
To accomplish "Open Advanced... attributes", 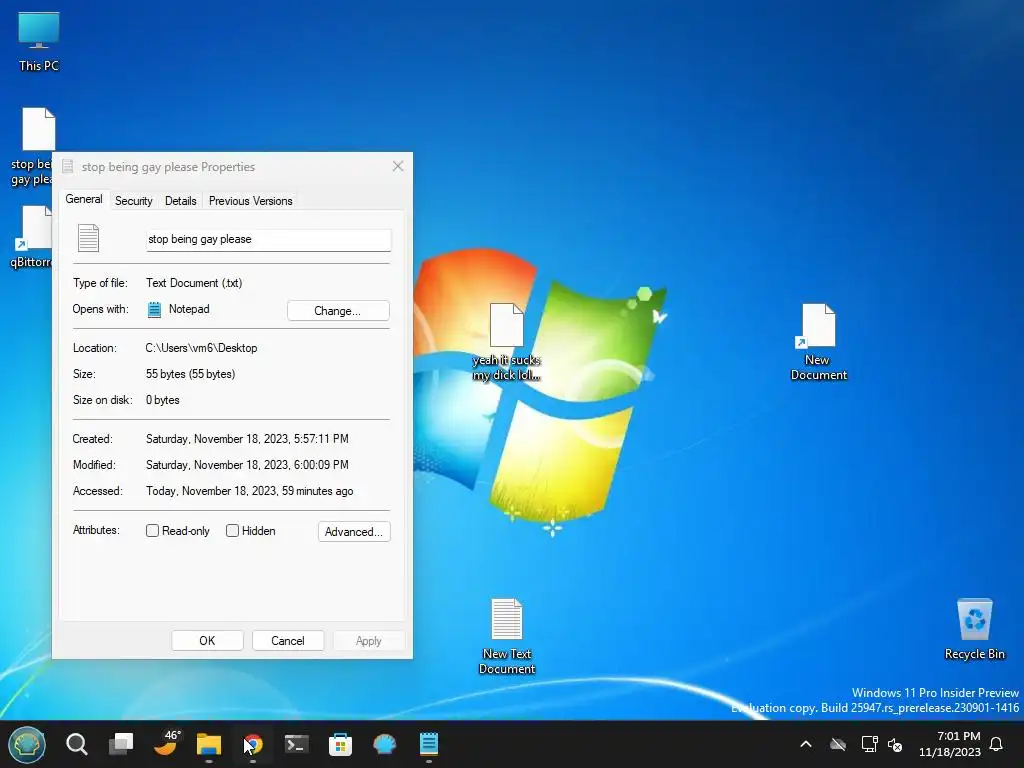I will click(354, 532).
